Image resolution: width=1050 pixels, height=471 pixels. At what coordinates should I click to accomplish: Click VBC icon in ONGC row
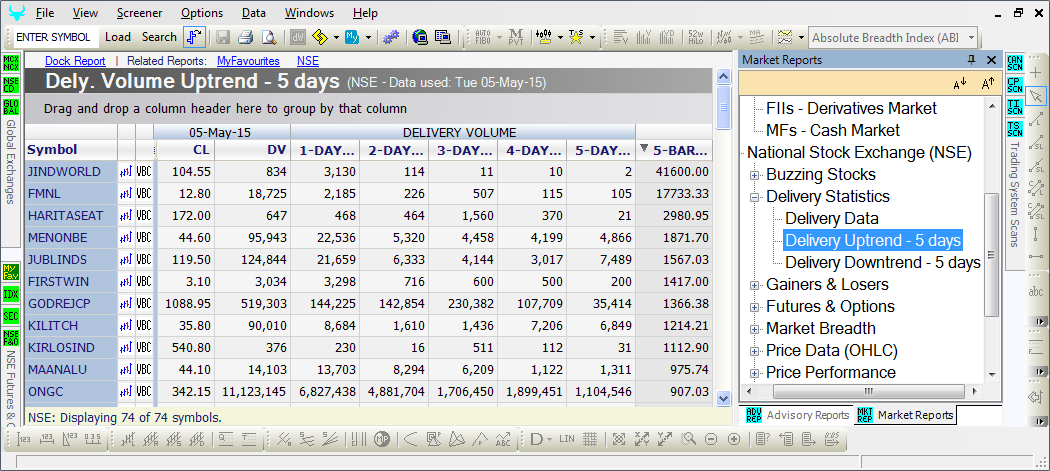(144, 391)
